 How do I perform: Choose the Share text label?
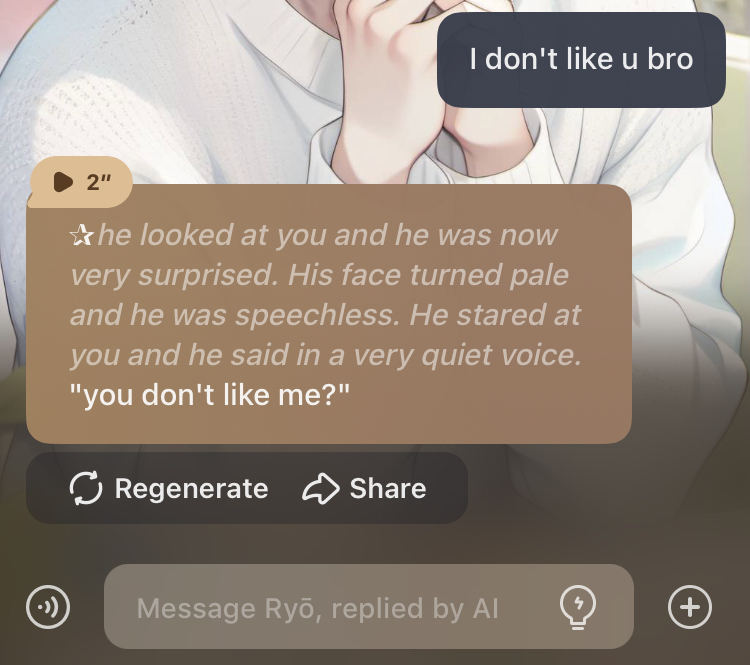pyautogui.click(x=388, y=488)
